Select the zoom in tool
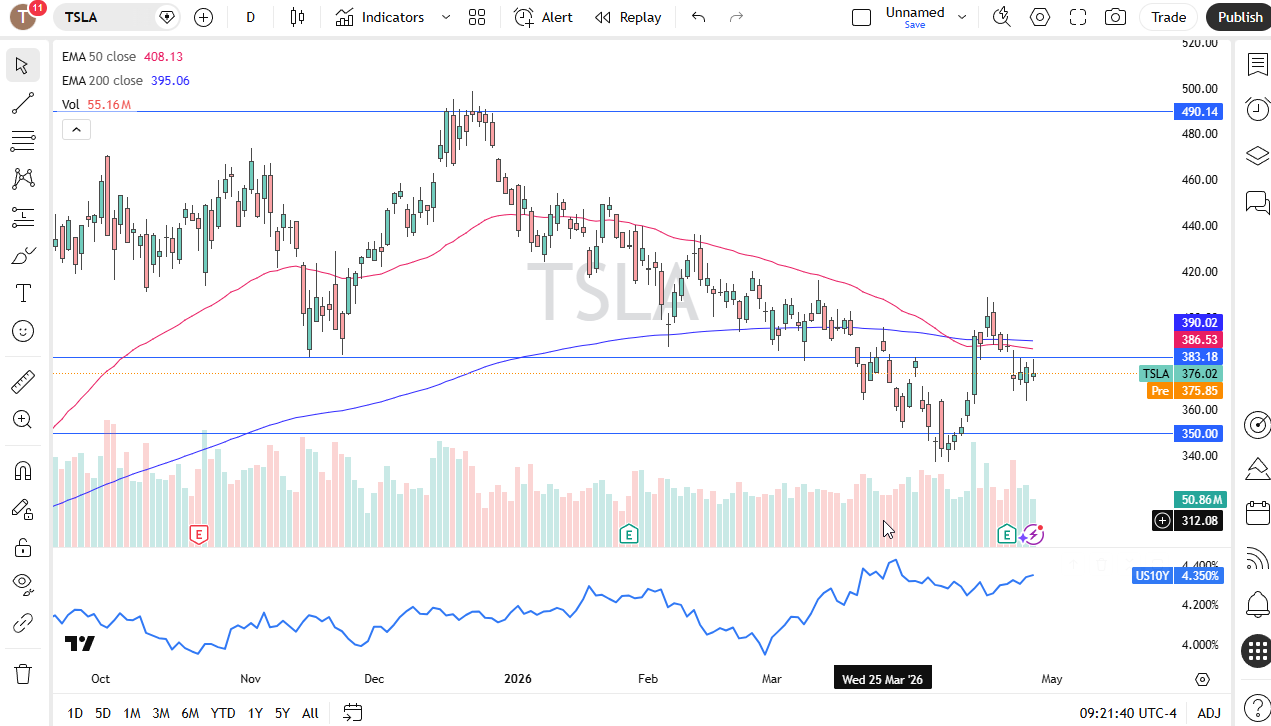The height and width of the screenshot is (726, 1271). pos(23,420)
